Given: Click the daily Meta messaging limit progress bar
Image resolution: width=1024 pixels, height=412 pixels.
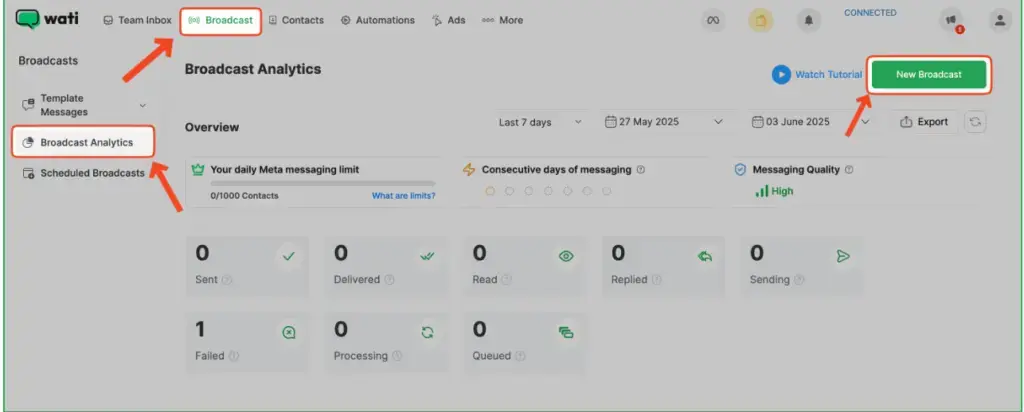Looking at the screenshot, I should (323, 183).
